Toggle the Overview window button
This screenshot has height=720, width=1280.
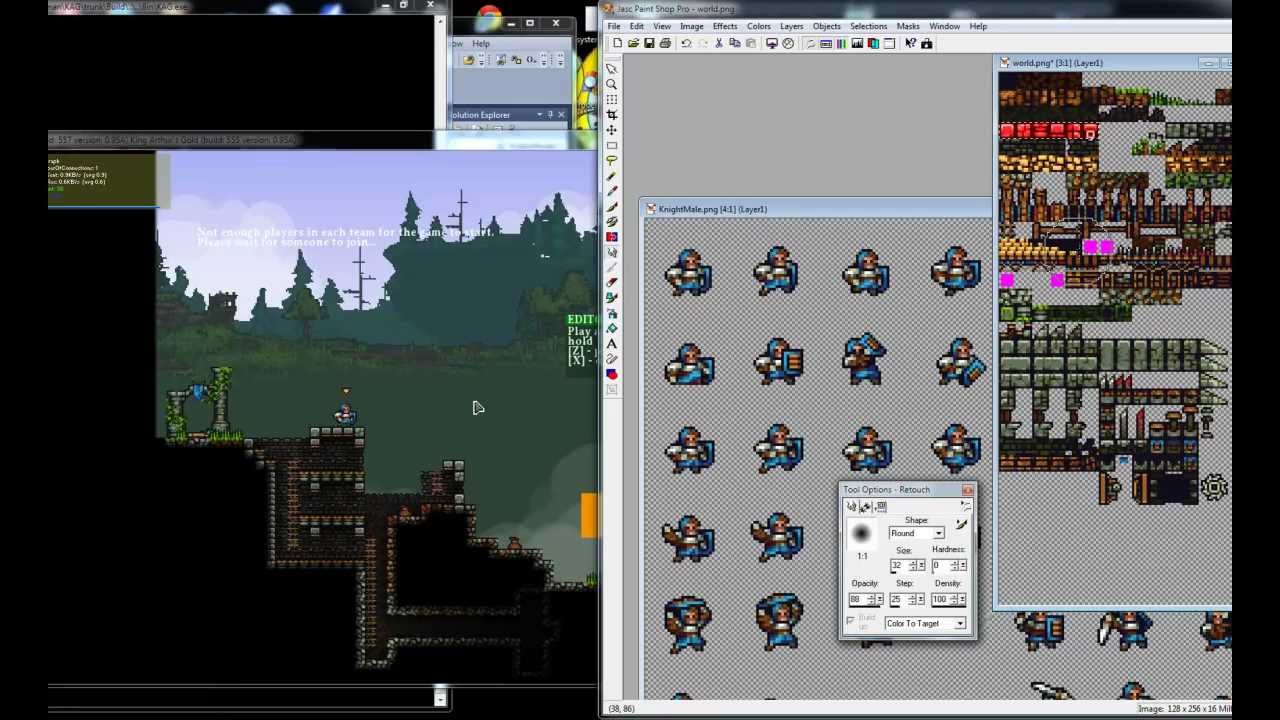(889, 43)
